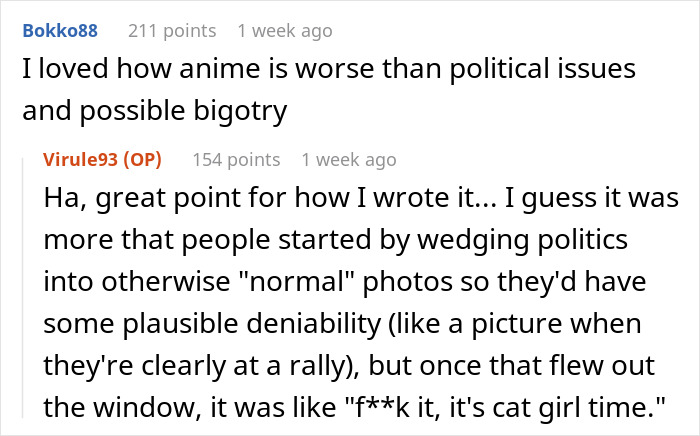Viewport: 700px width, 436px height.
Task: Click the line starting "I loved how"
Action: click(x=328, y=71)
